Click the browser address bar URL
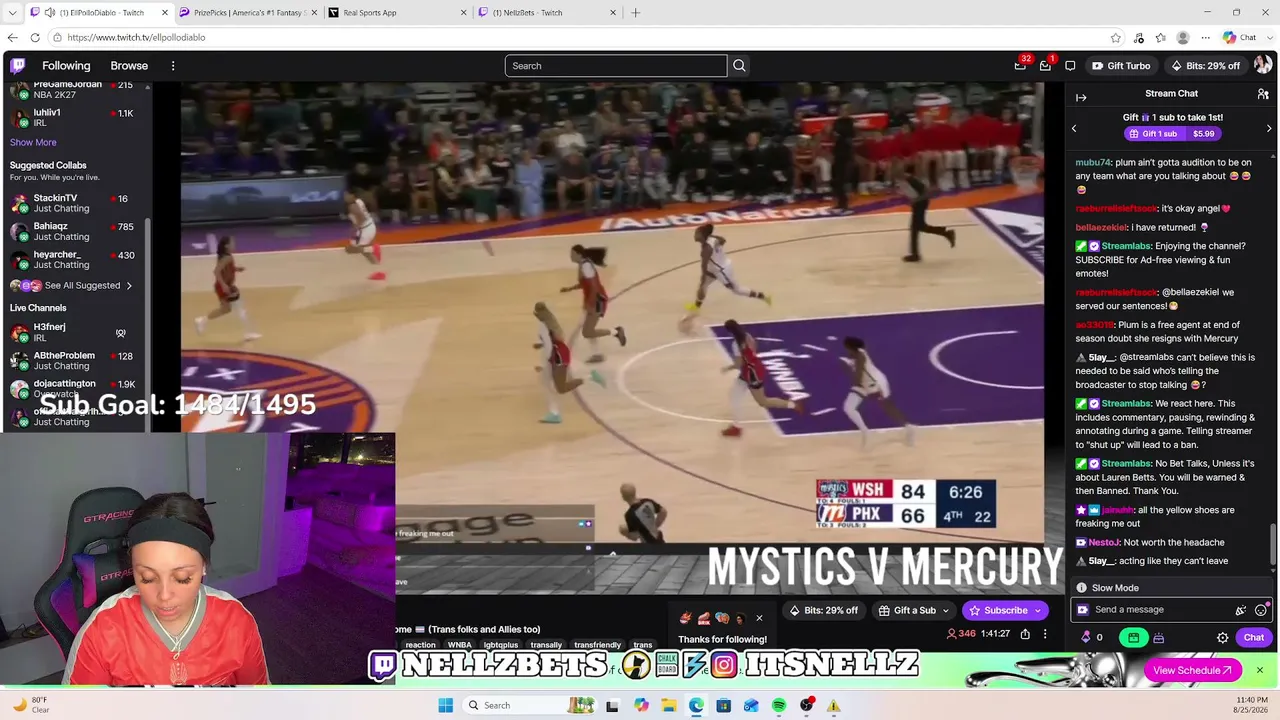Viewport: 1280px width, 720px height. tap(136, 38)
